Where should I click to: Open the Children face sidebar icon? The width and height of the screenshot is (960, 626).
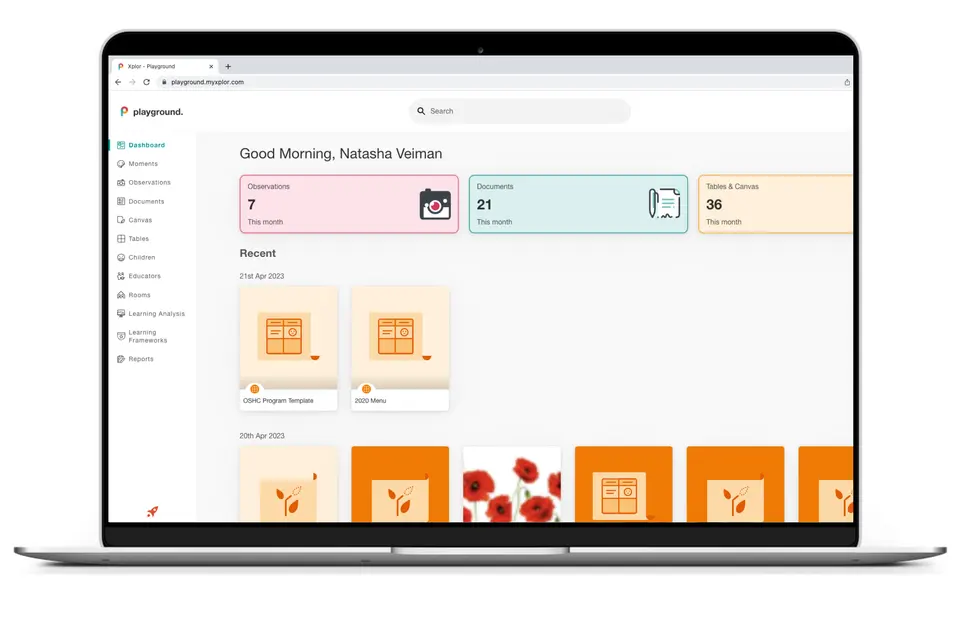pos(121,257)
